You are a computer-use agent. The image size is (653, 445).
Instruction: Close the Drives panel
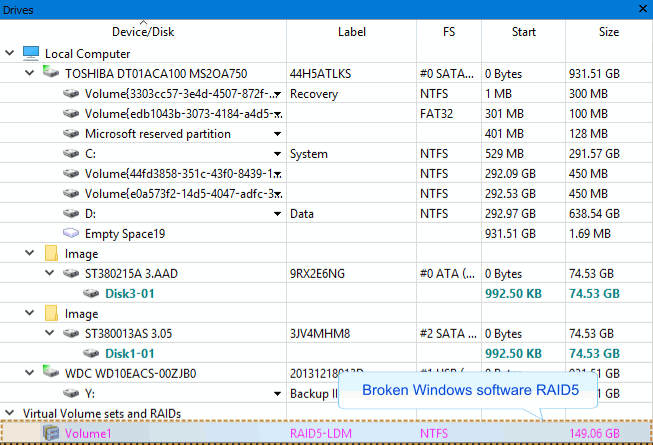click(x=643, y=9)
